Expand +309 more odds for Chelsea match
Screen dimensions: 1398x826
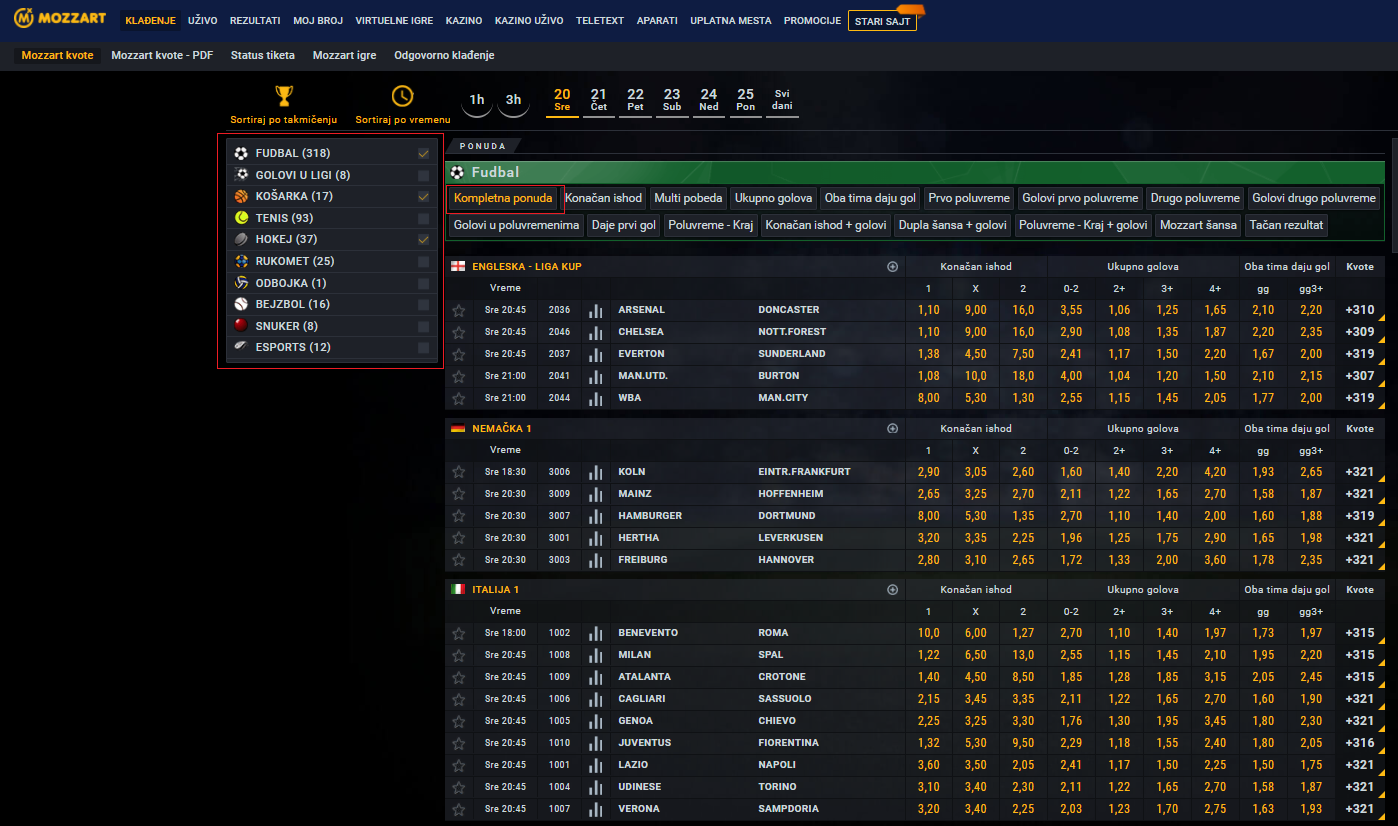(x=1361, y=332)
